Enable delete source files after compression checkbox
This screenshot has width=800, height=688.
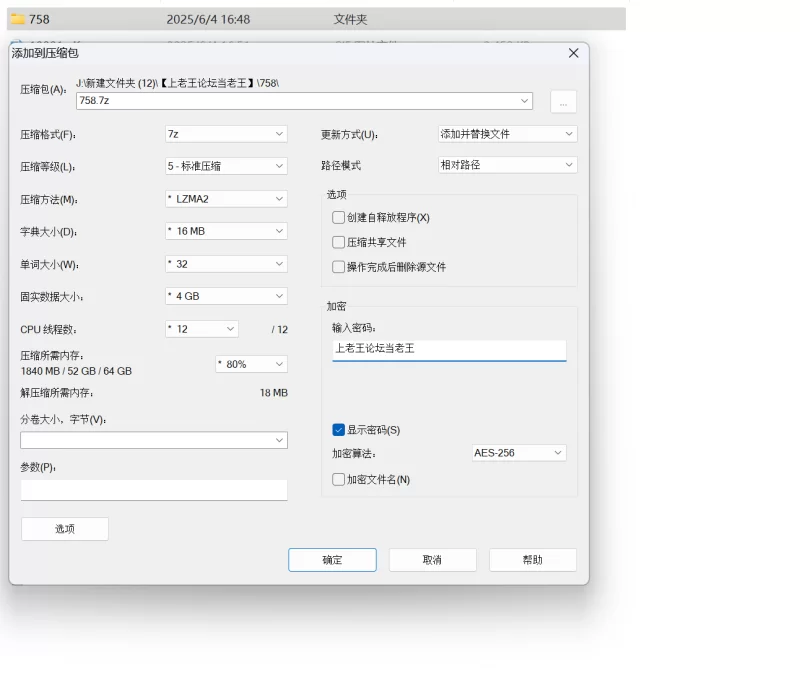tap(339, 267)
